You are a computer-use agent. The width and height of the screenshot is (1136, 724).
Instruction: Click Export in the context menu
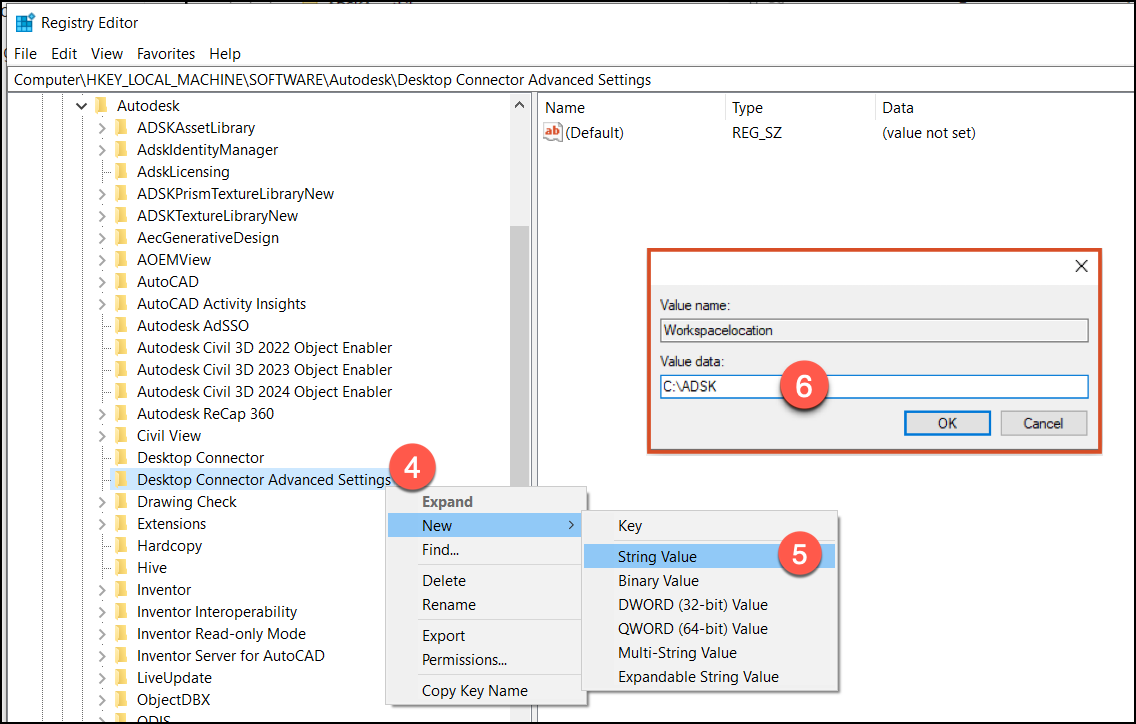pyautogui.click(x=485, y=636)
